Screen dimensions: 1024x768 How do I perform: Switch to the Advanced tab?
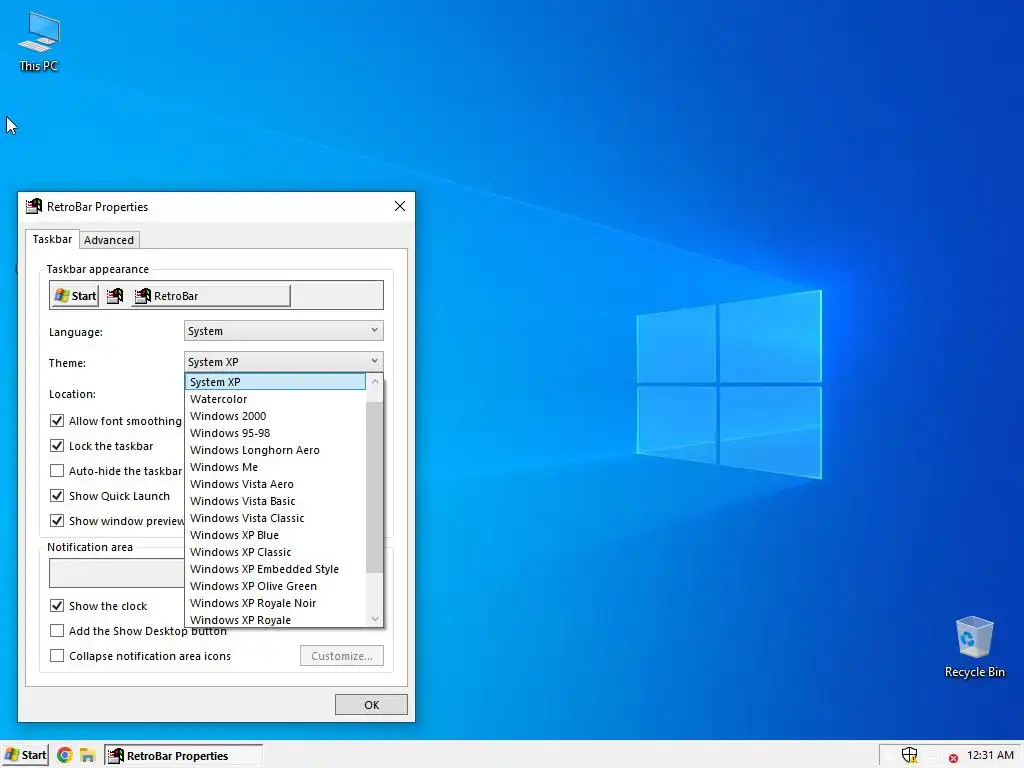coord(109,240)
